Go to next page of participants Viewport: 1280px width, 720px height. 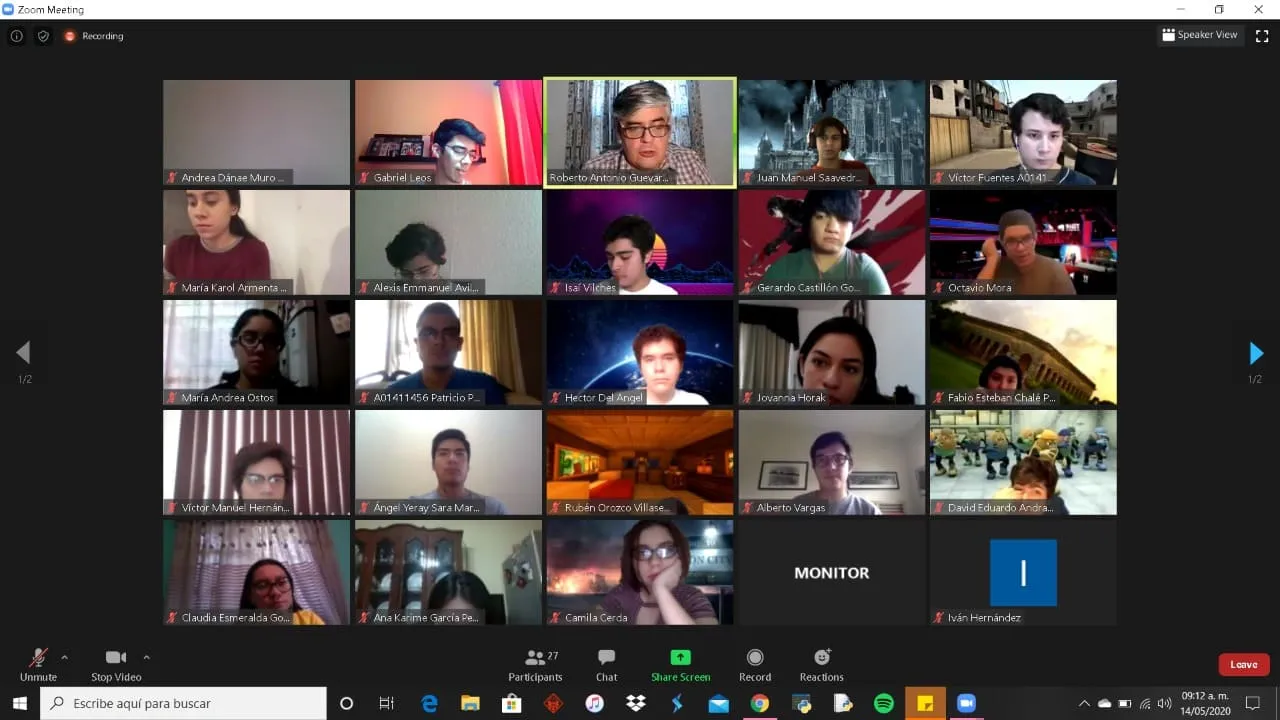pos(1256,353)
